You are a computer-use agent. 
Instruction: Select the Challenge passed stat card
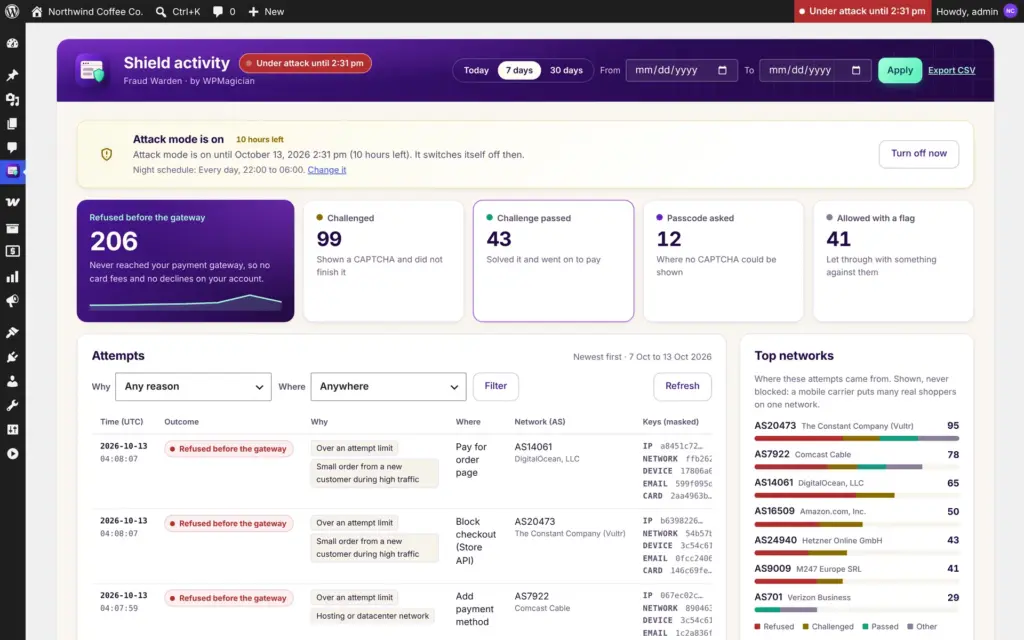(x=553, y=261)
